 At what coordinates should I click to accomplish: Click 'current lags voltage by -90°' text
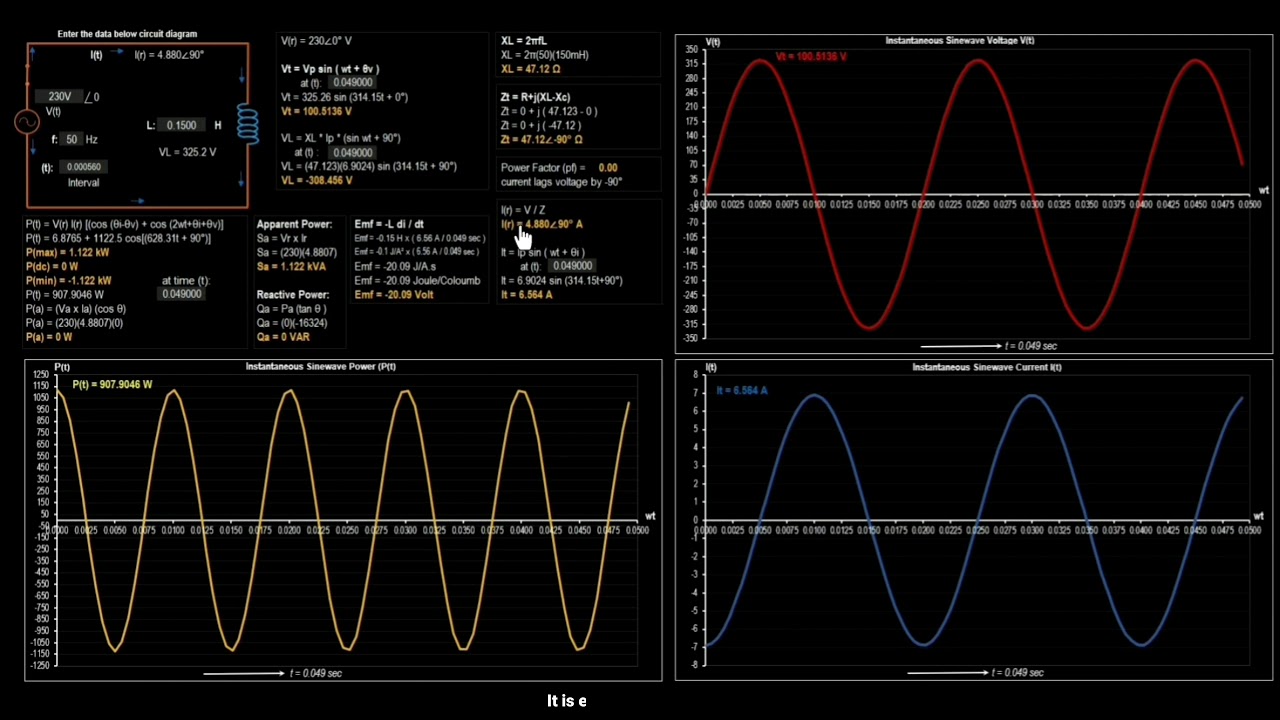(x=561, y=182)
